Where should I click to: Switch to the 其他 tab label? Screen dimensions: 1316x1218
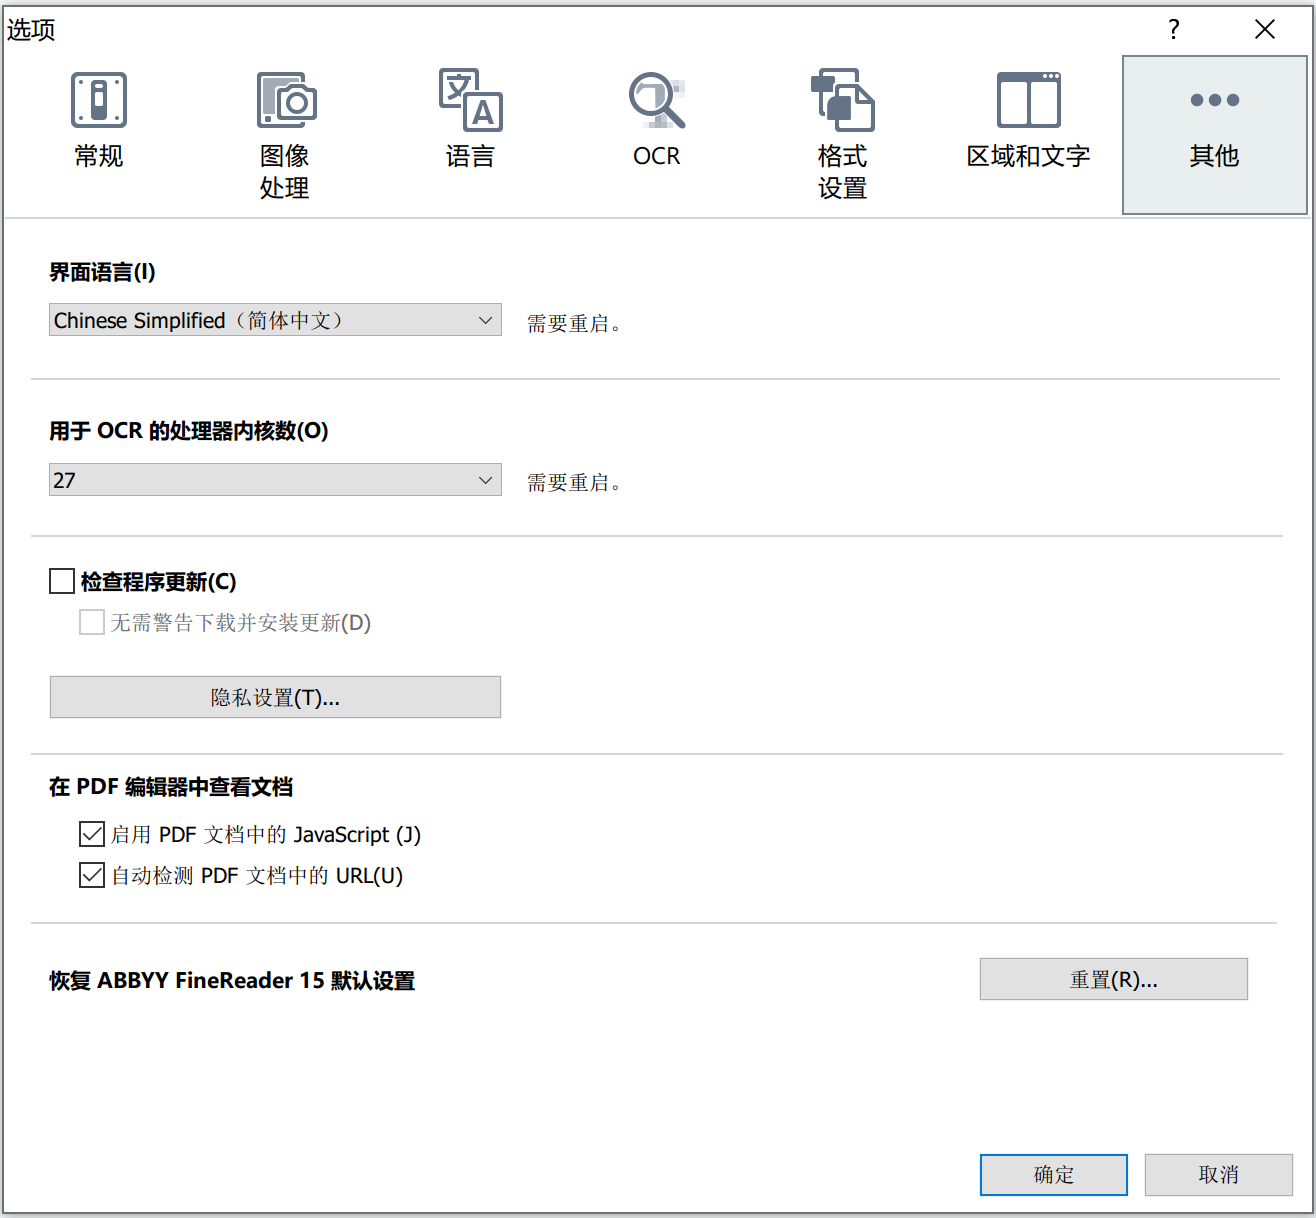1214,156
